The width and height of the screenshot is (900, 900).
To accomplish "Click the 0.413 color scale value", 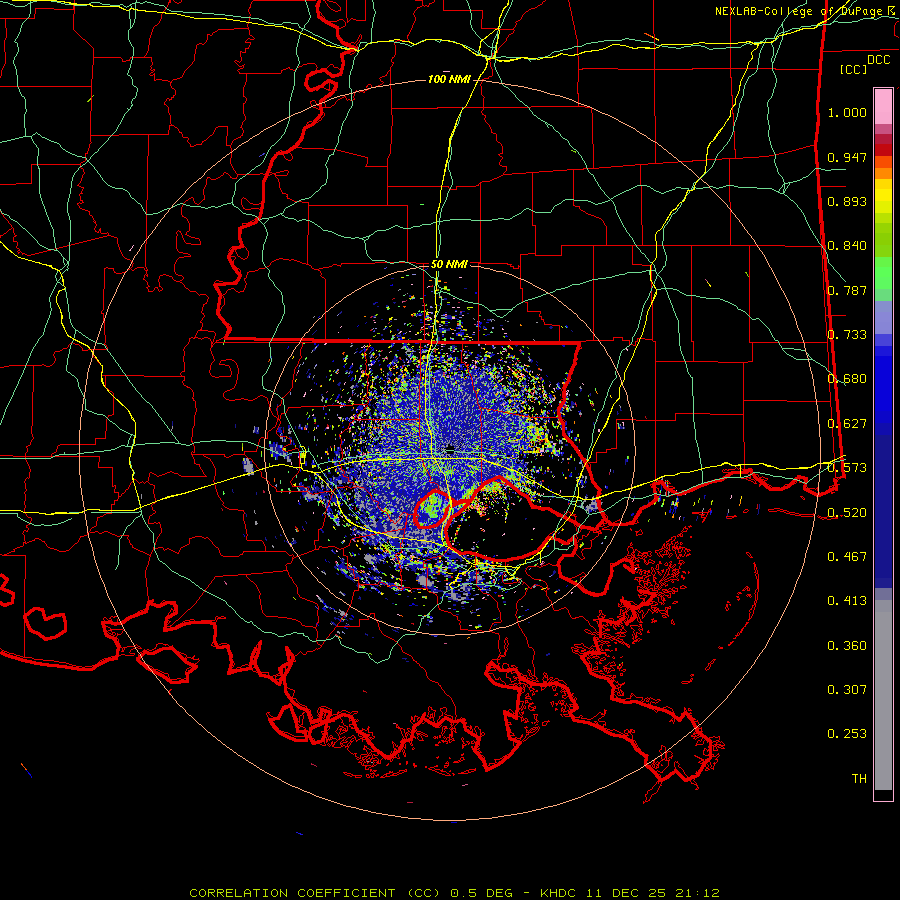I will click(x=847, y=601).
